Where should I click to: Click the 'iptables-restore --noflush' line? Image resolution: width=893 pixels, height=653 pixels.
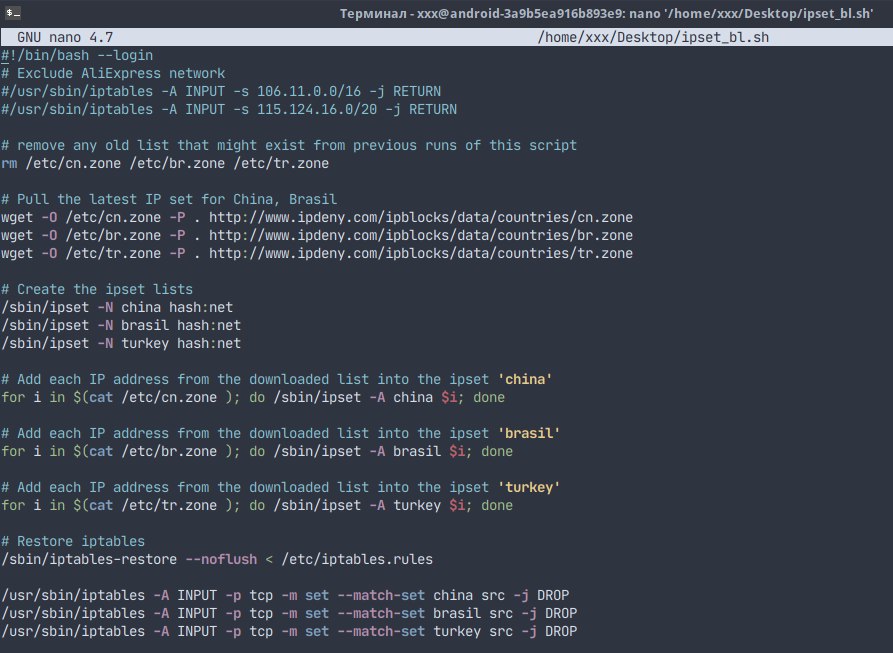[217, 560]
